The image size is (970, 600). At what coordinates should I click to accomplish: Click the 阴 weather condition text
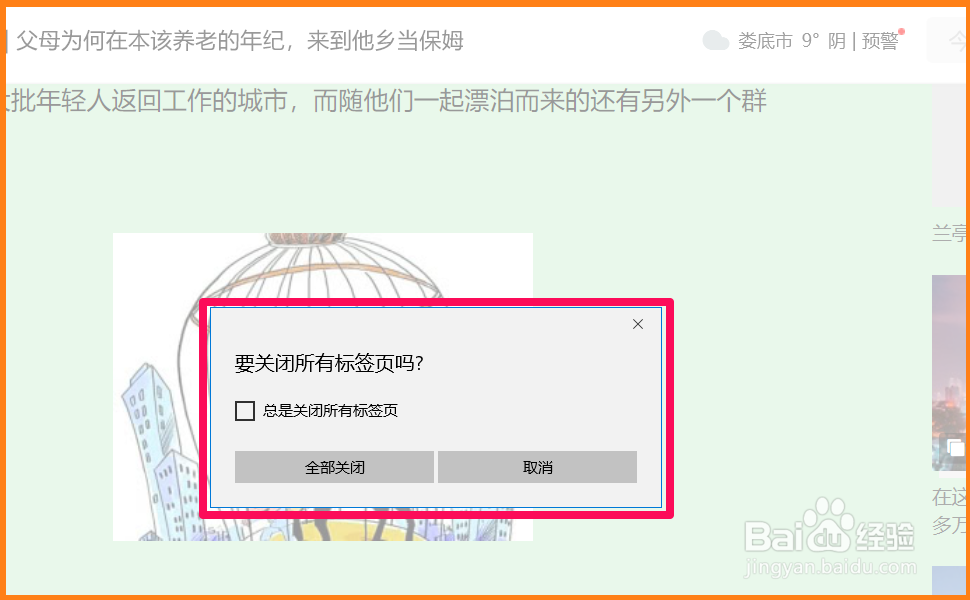coord(837,41)
